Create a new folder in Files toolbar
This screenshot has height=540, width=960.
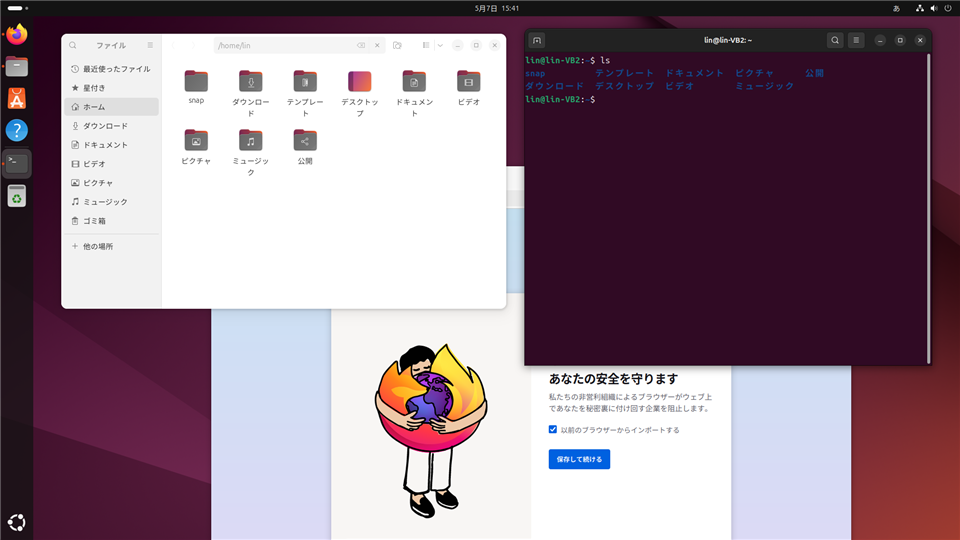click(397, 45)
